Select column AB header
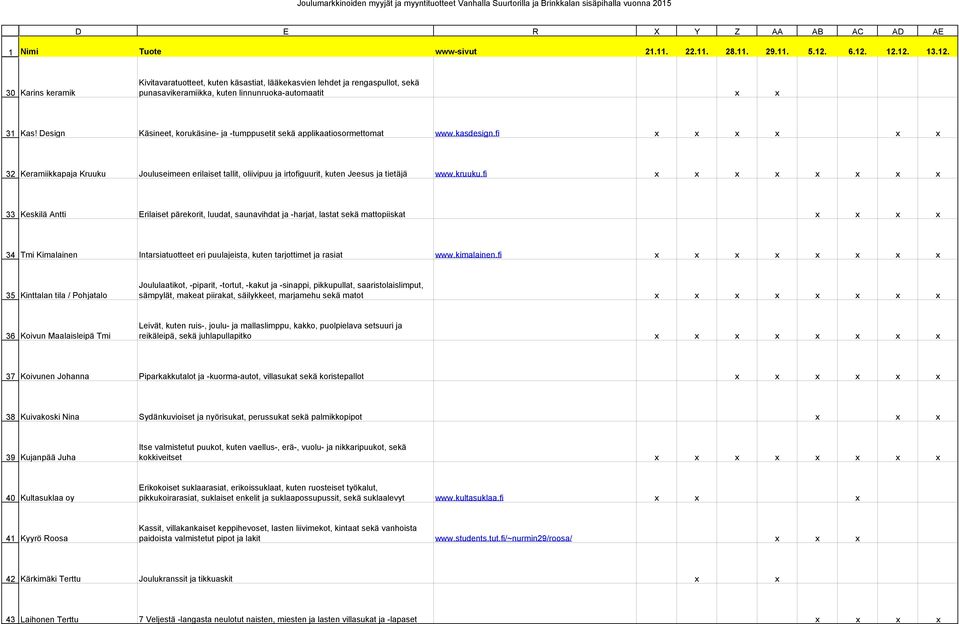The height and width of the screenshot is (624, 959). [x=817, y=31]
